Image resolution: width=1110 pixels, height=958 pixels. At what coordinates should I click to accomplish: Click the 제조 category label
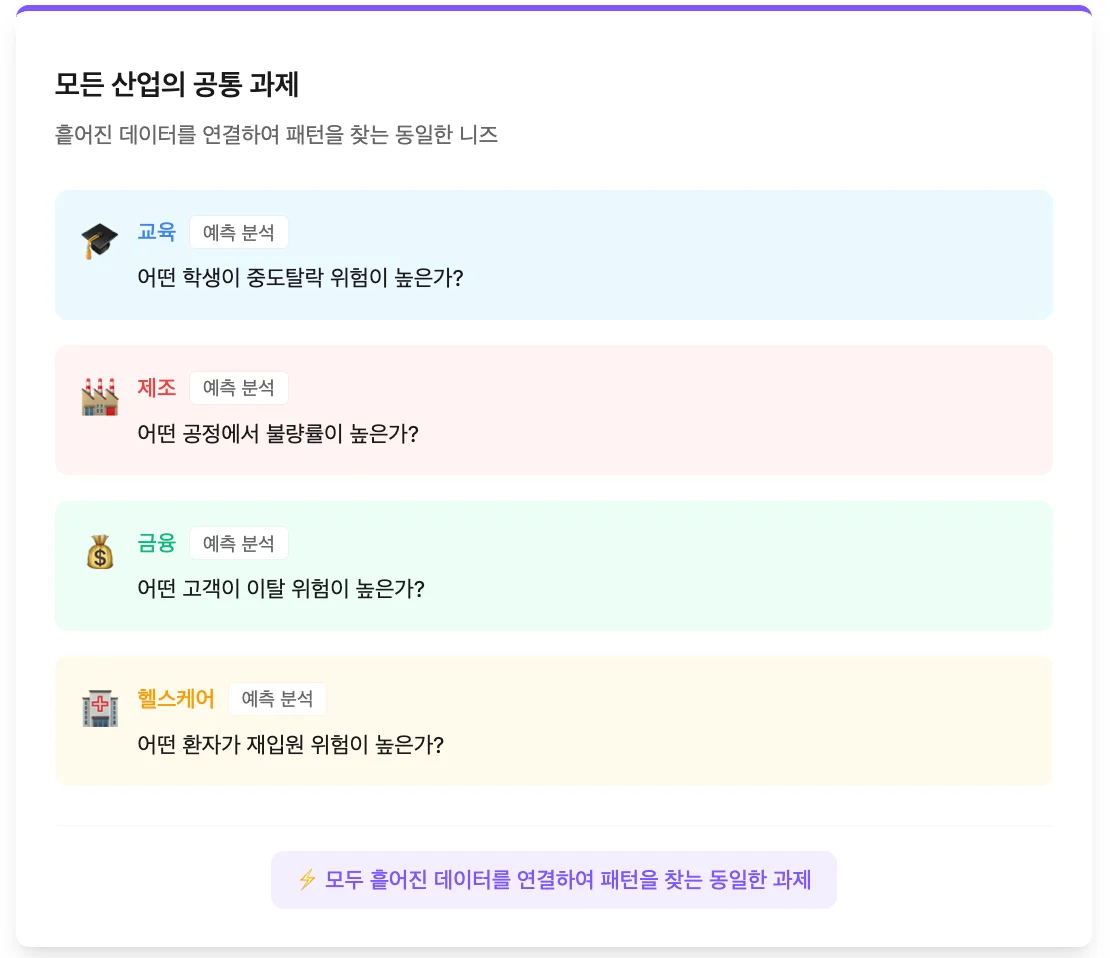tap(156, 388)
